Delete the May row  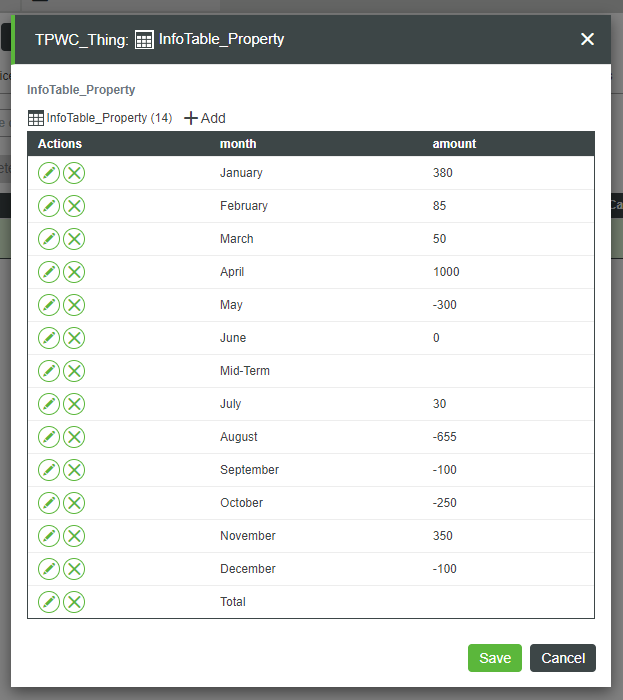point(74,305)
